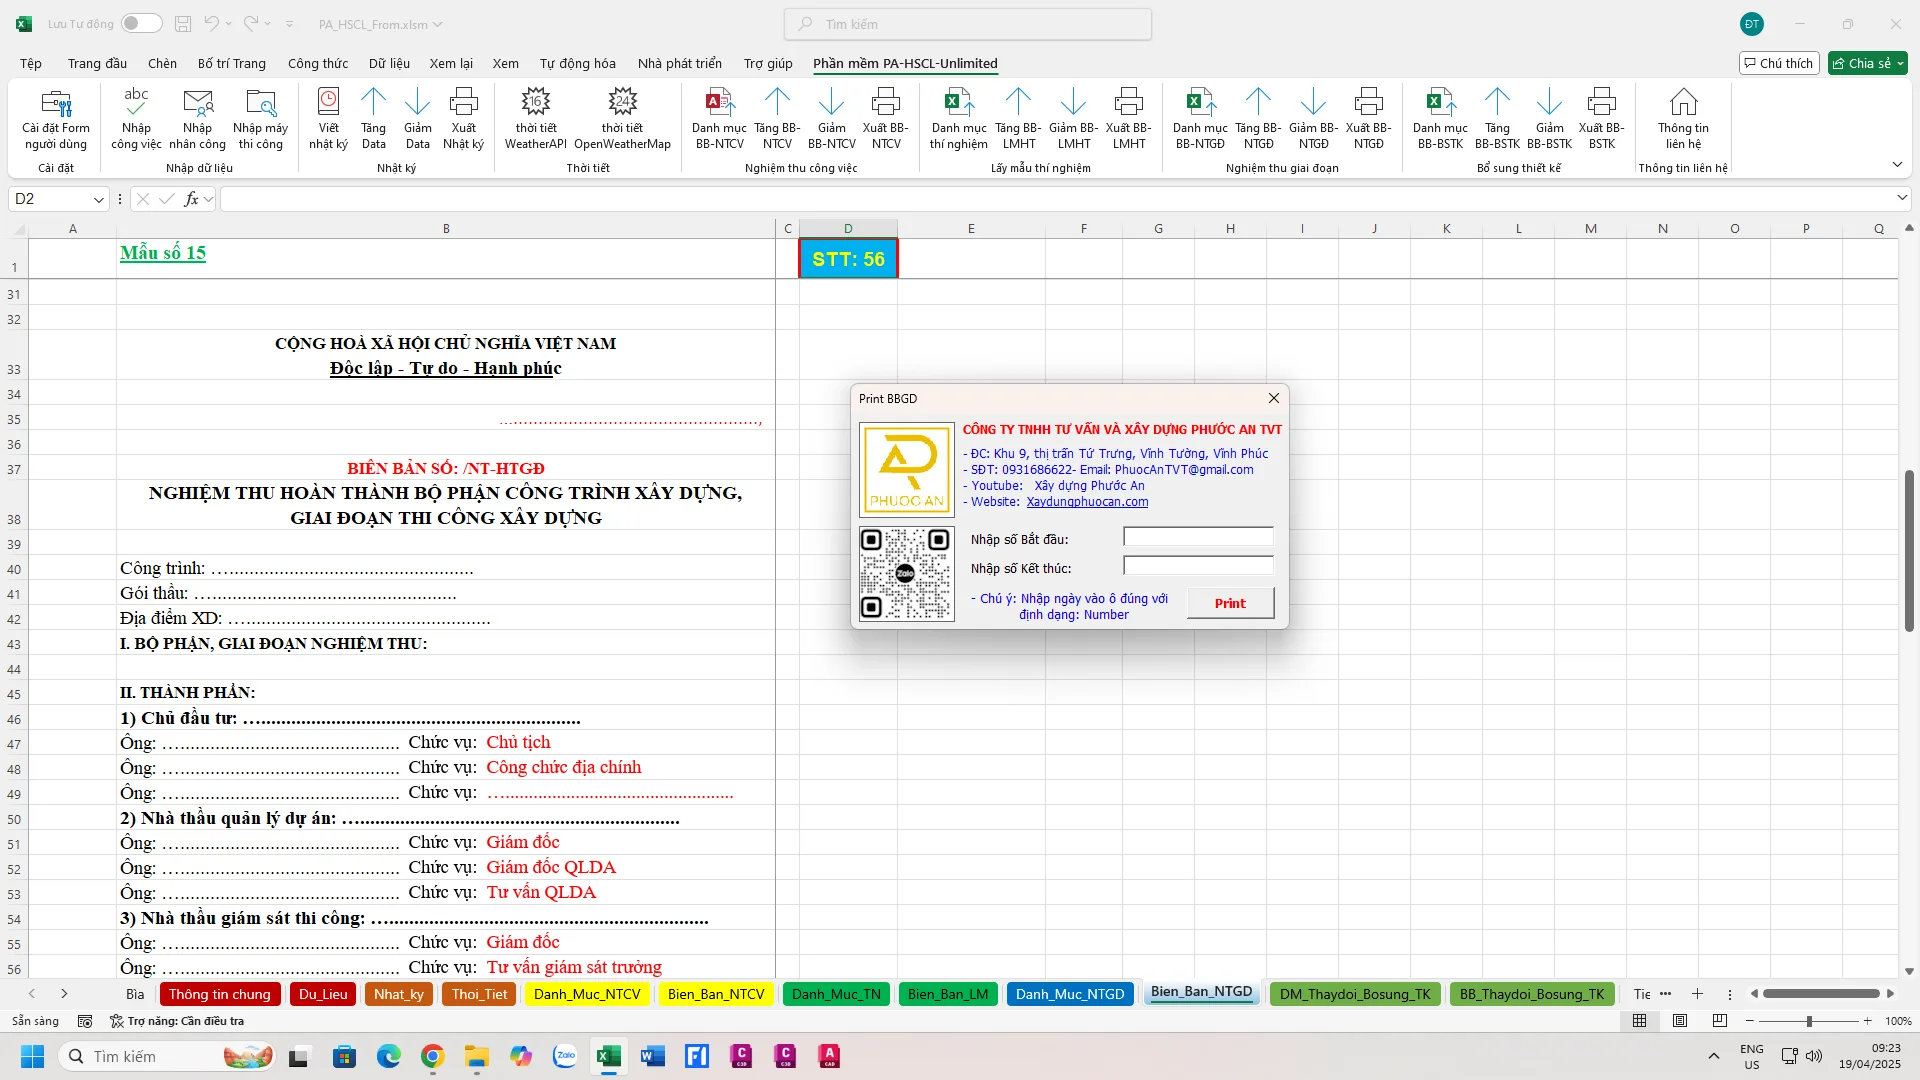Click Giảm BB-BSTK arrow

click(1549, 119)
